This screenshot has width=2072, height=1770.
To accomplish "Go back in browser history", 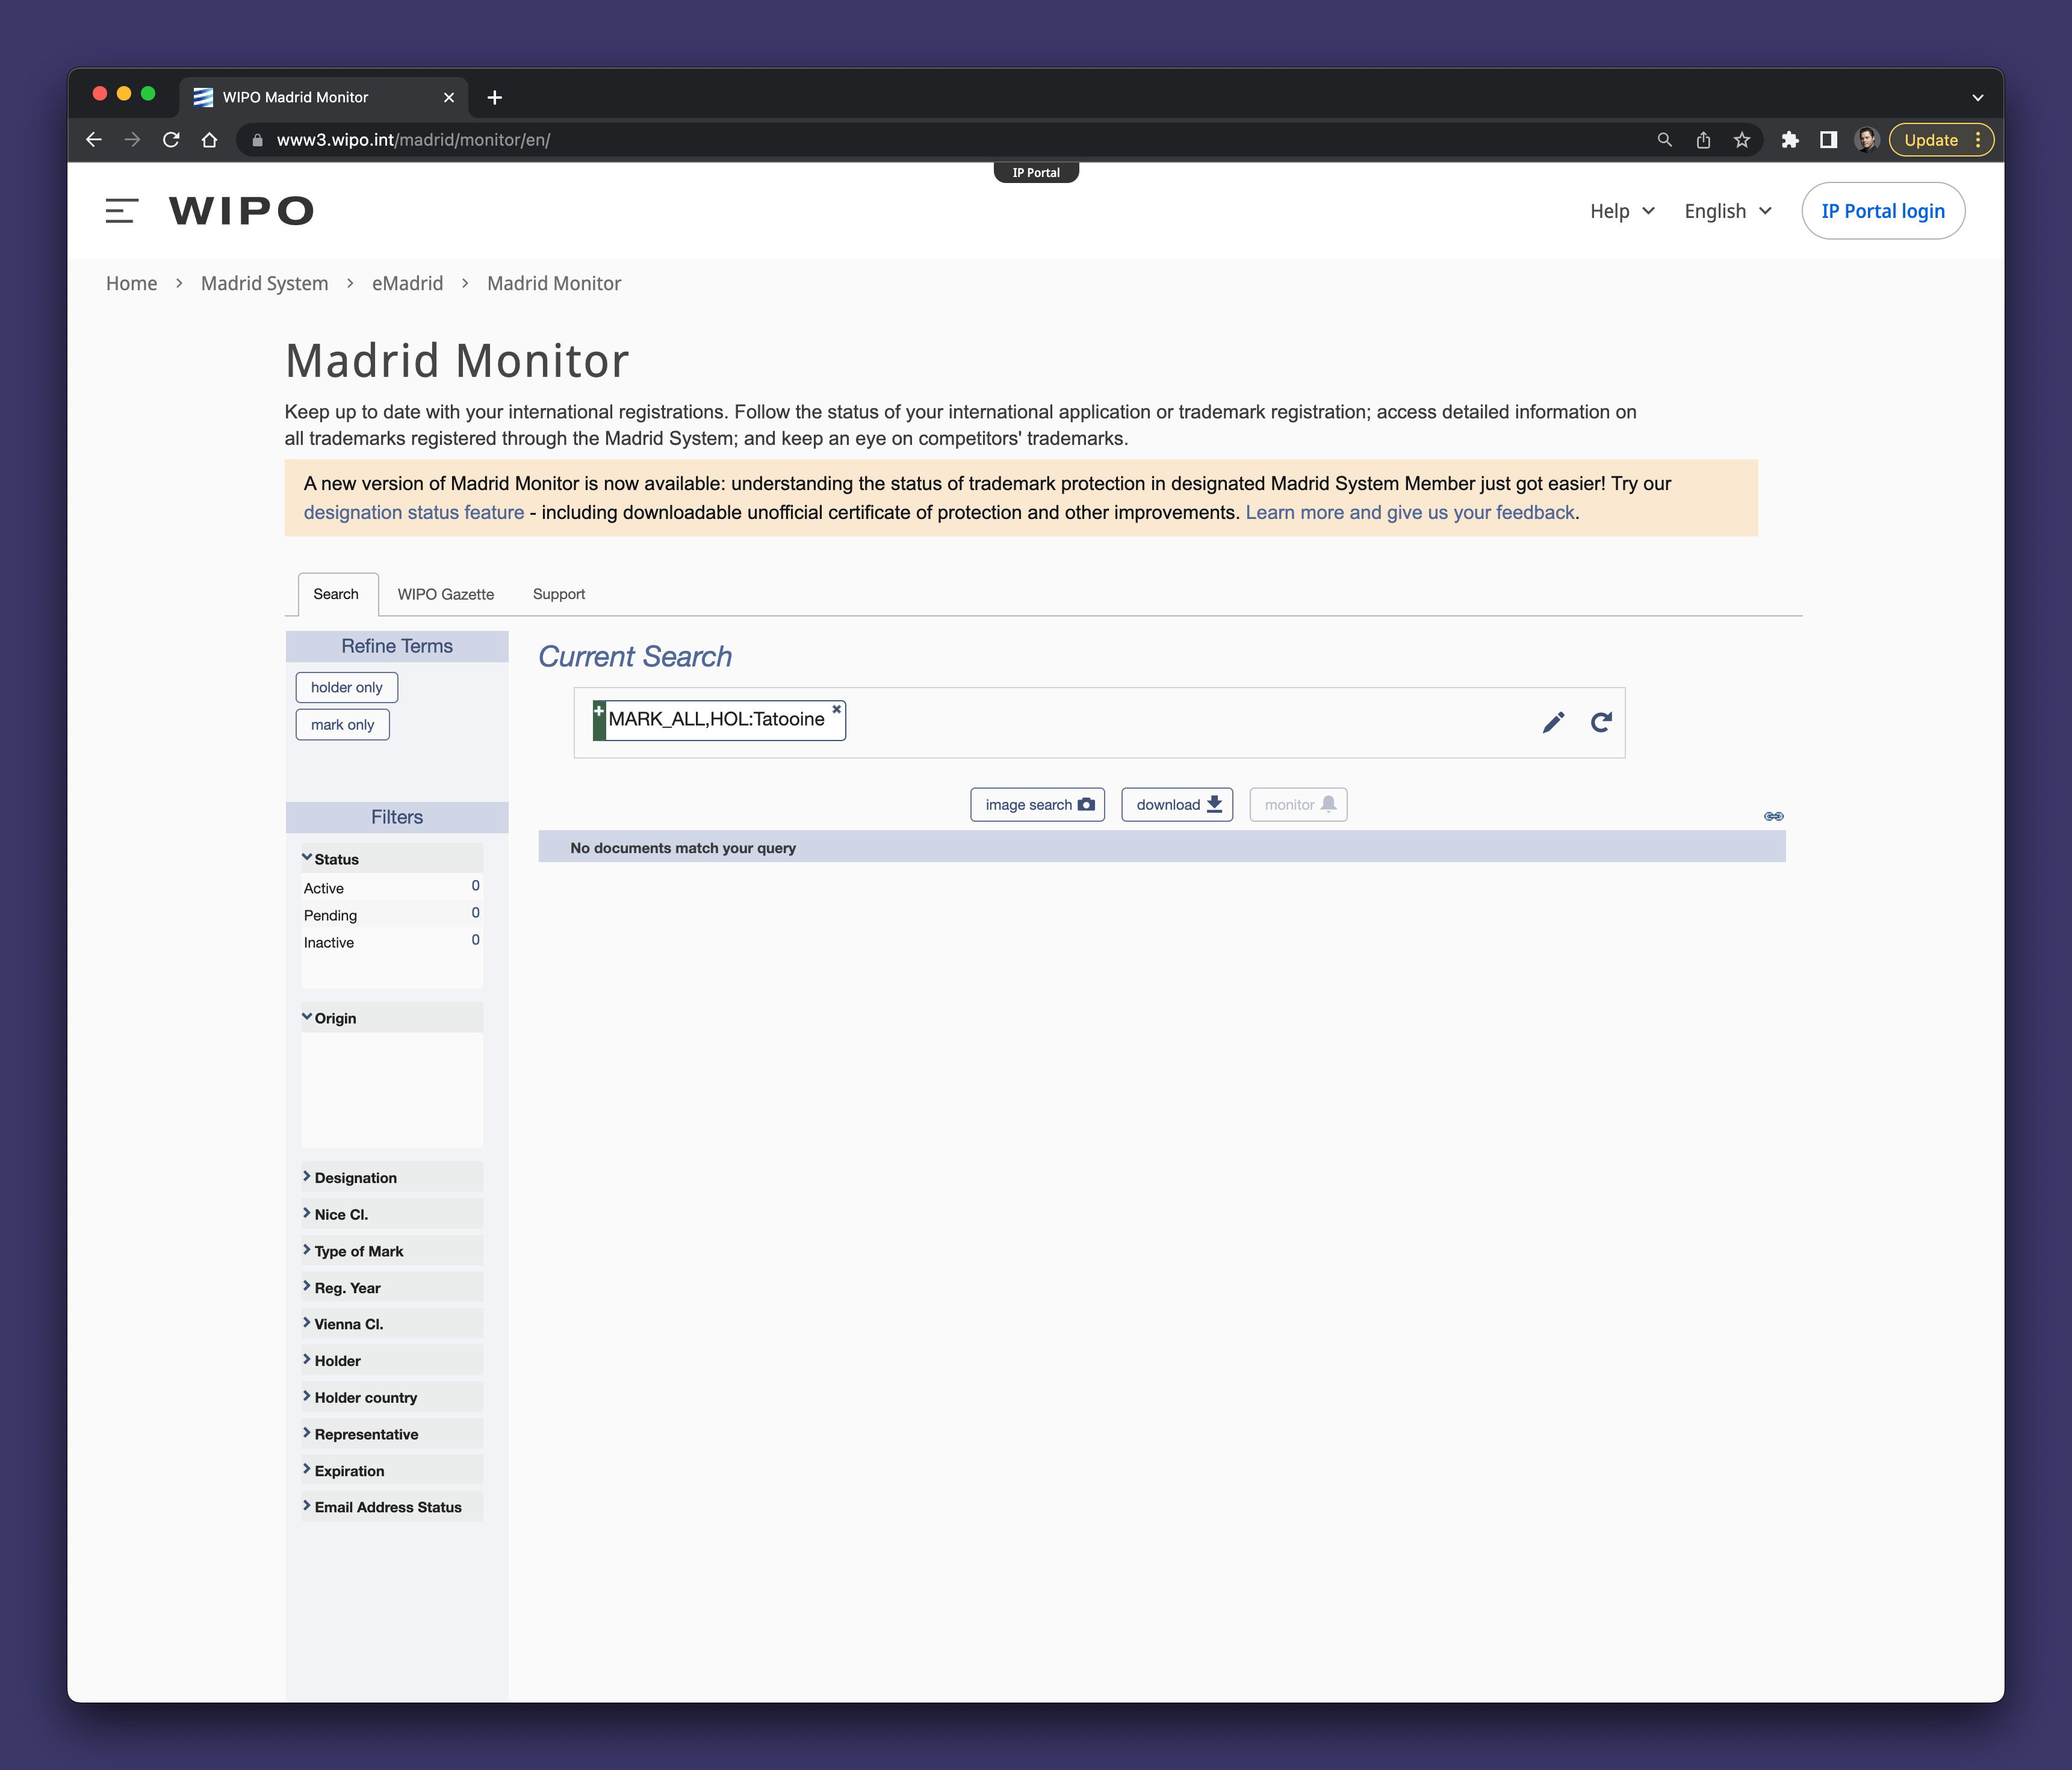I will [94, 140].
